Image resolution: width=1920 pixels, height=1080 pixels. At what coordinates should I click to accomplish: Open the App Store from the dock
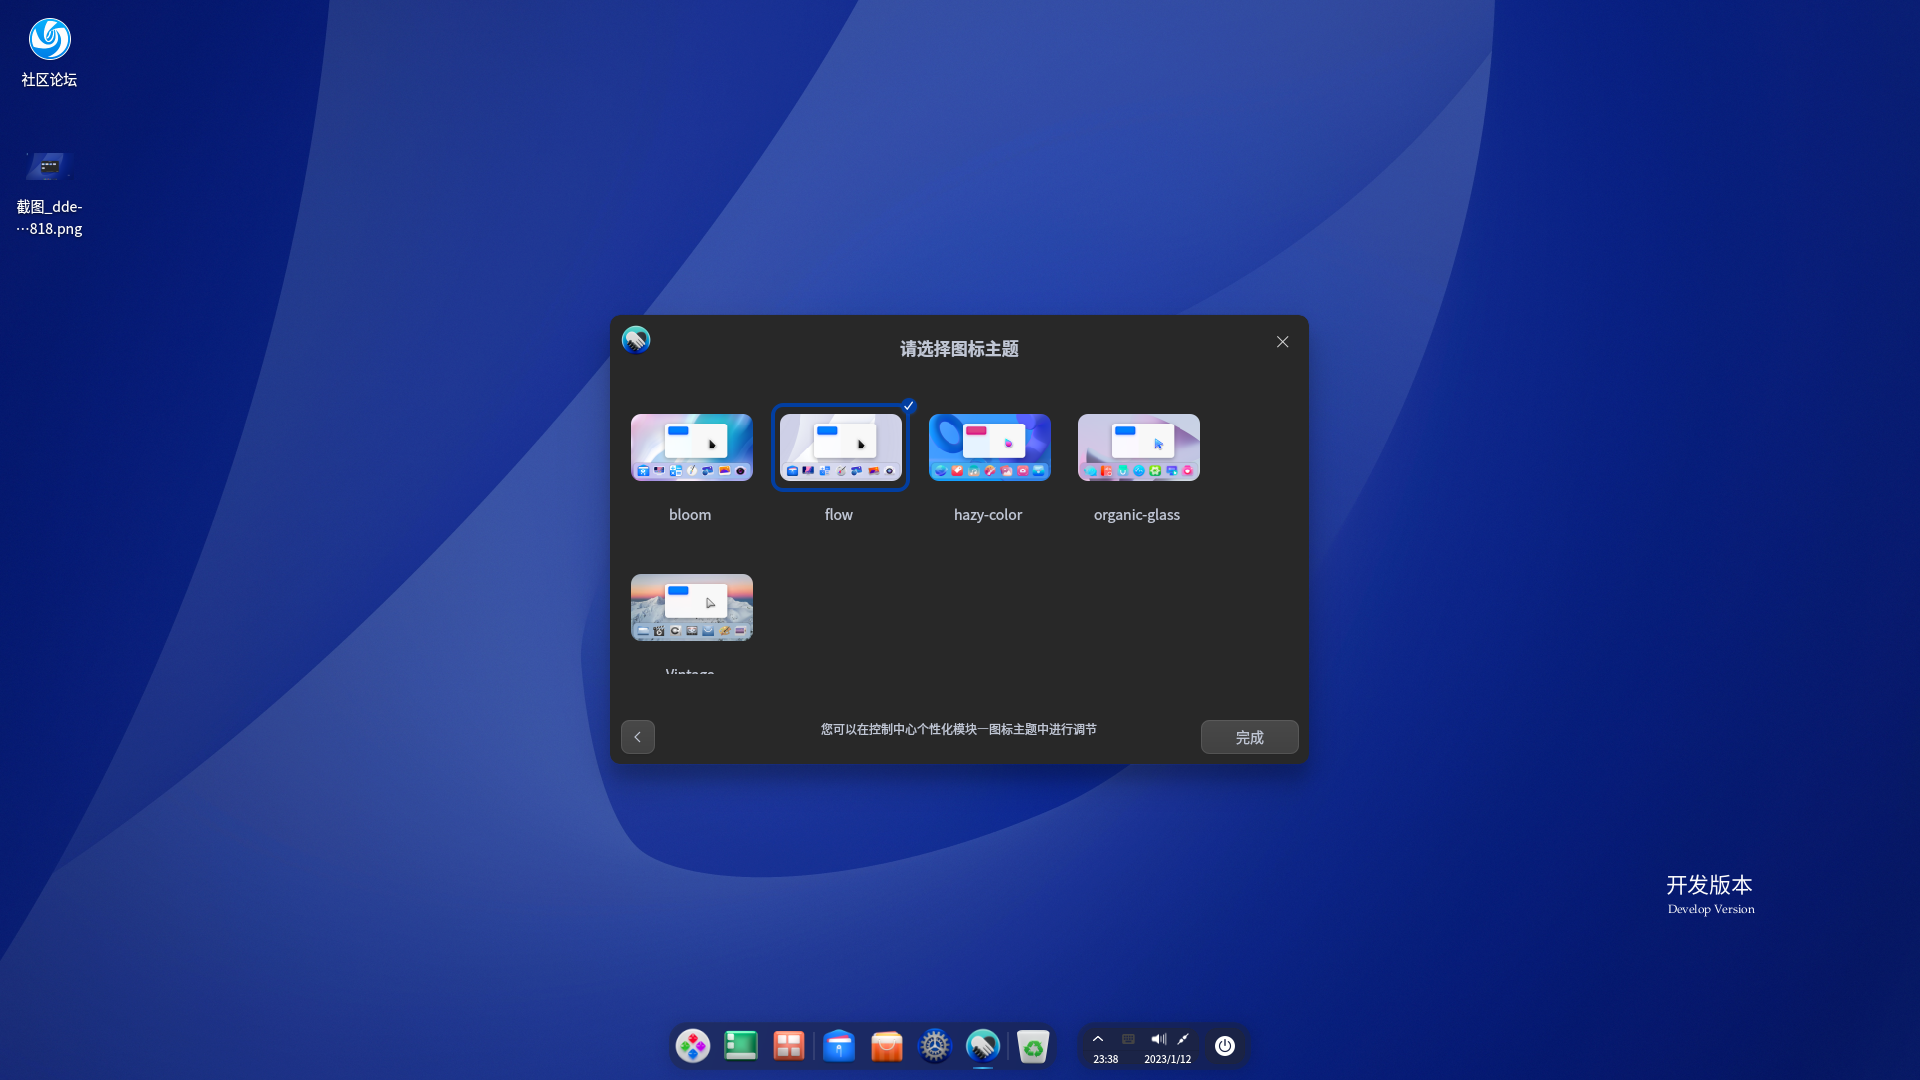tap(887, 1045)
